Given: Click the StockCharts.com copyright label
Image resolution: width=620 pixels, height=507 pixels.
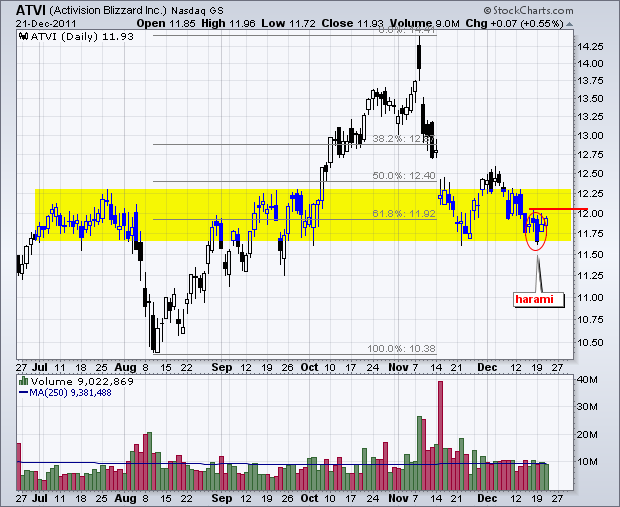Looking at the screenshot, I should (x=528, y=10).
